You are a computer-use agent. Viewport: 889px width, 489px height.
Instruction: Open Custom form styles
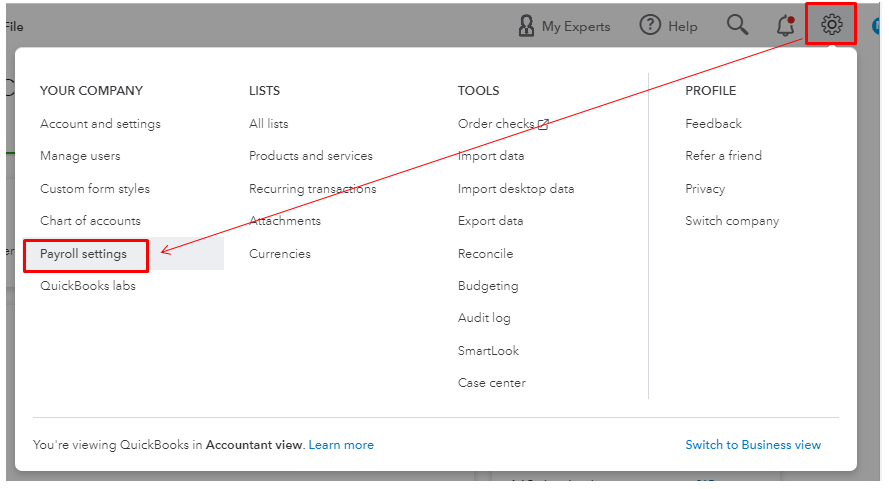[95, 189]
